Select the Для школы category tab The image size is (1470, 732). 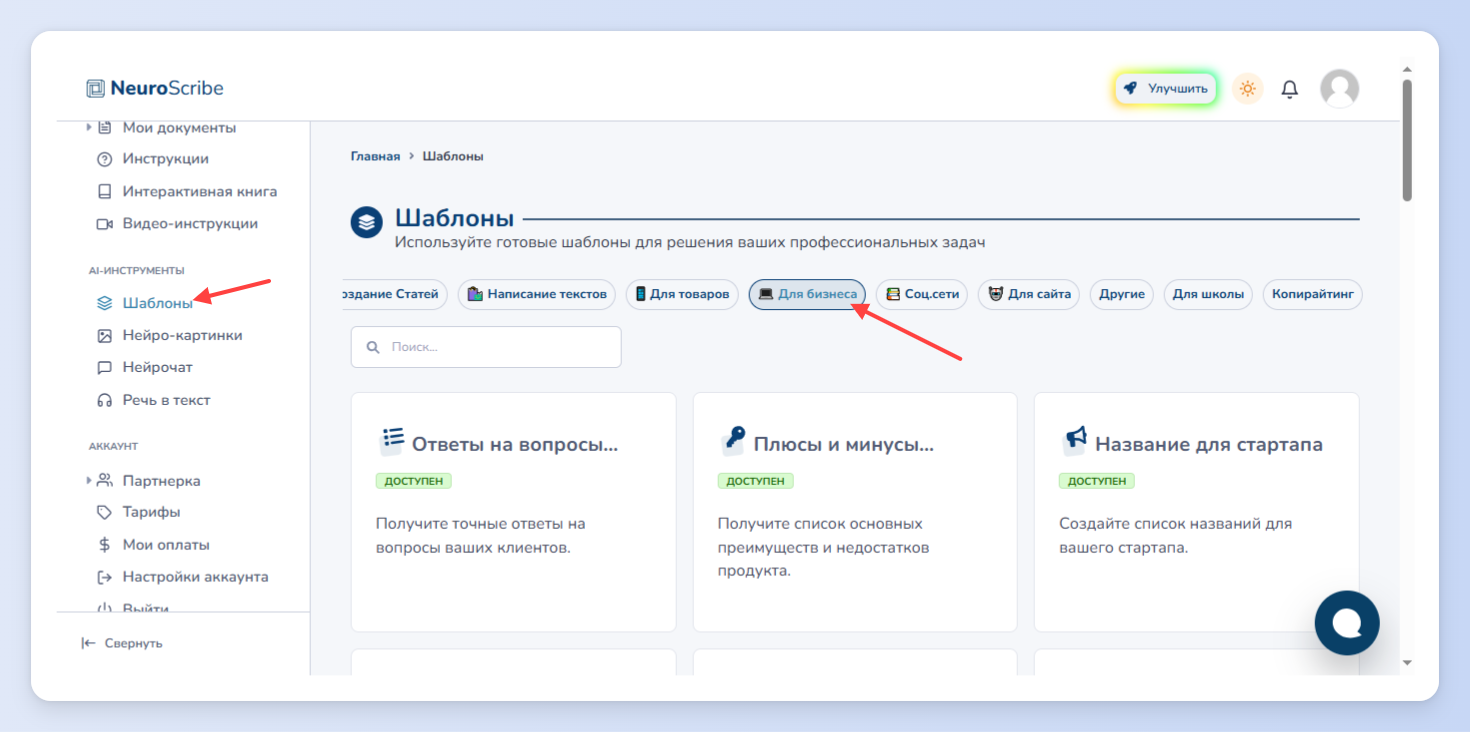1208,294
